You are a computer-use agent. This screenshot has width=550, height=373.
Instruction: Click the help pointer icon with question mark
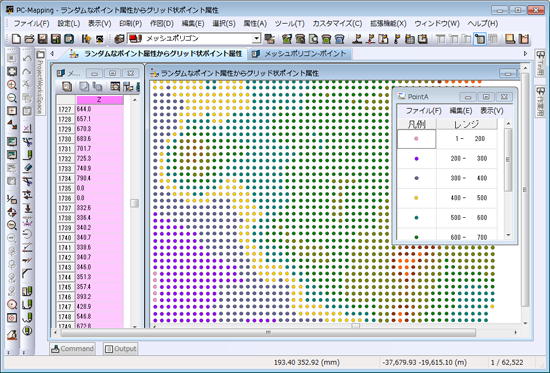(86, 39)
